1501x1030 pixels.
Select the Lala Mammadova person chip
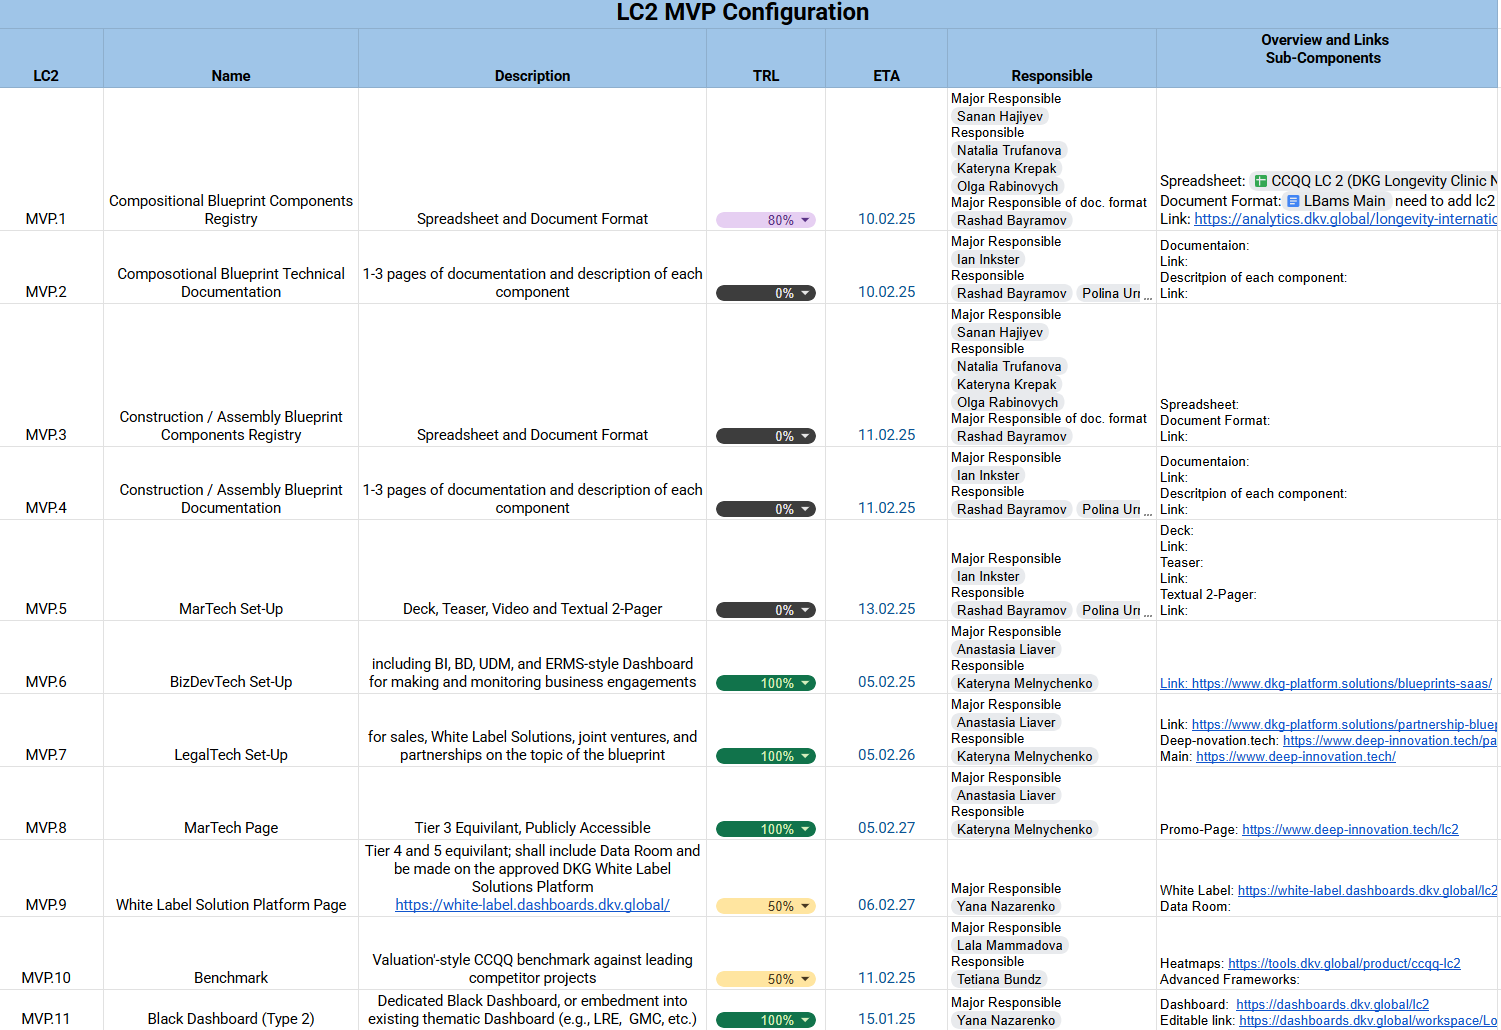1009,945
